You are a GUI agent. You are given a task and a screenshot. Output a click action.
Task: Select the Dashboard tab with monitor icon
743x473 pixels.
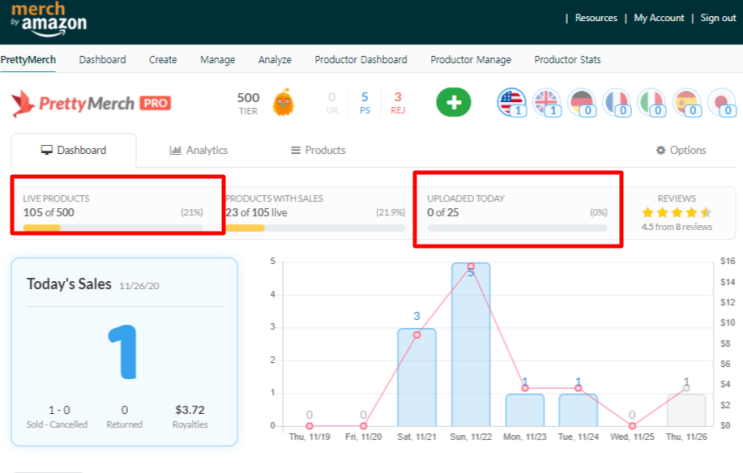pos(73,150)
